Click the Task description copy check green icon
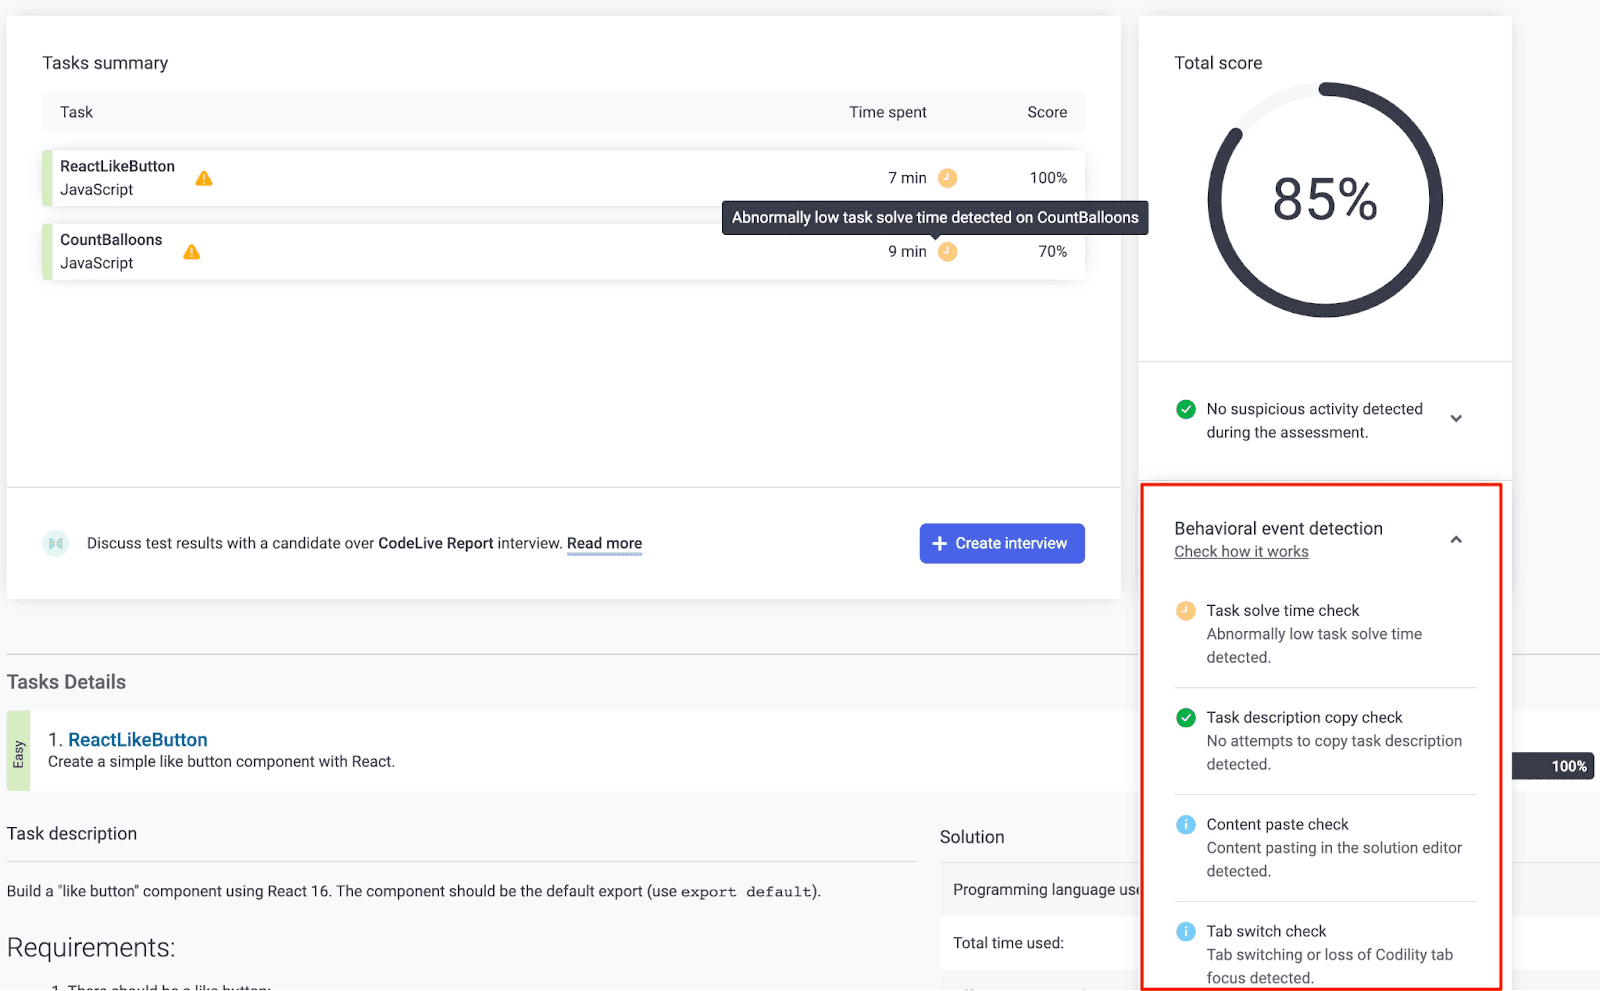 coord(1186,718)
